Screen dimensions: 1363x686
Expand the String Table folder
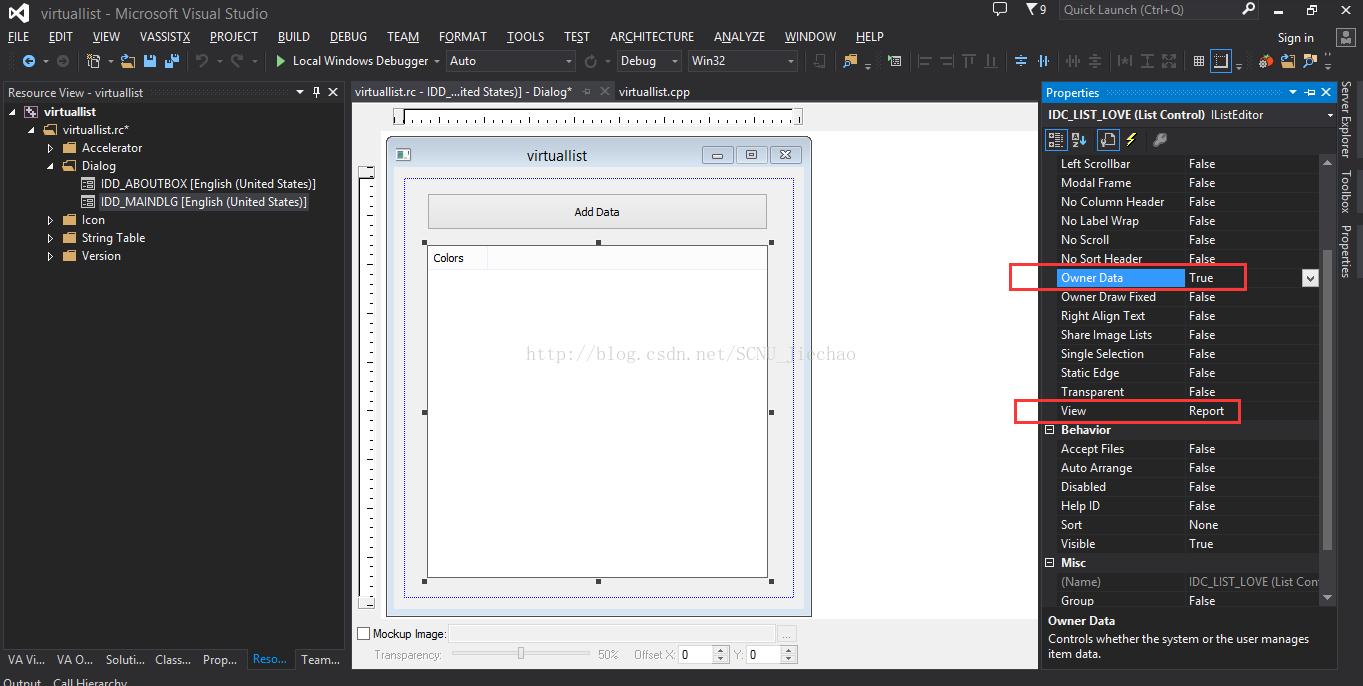point(51,238)
